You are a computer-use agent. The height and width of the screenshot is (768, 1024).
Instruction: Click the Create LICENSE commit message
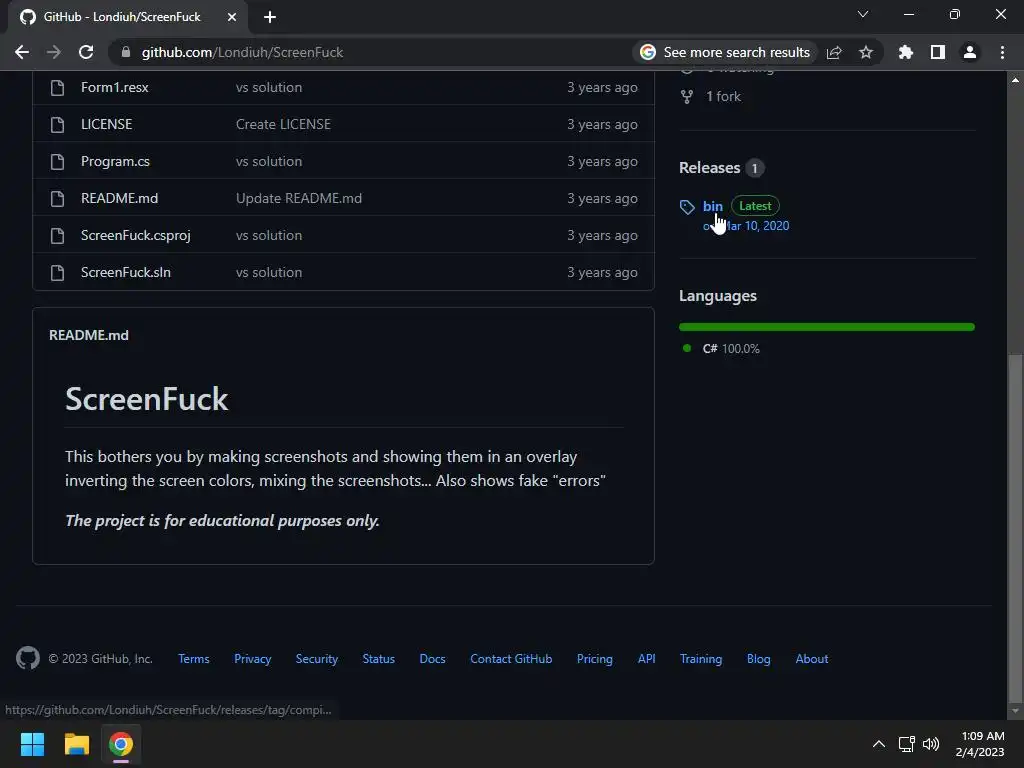pos(283,124)
